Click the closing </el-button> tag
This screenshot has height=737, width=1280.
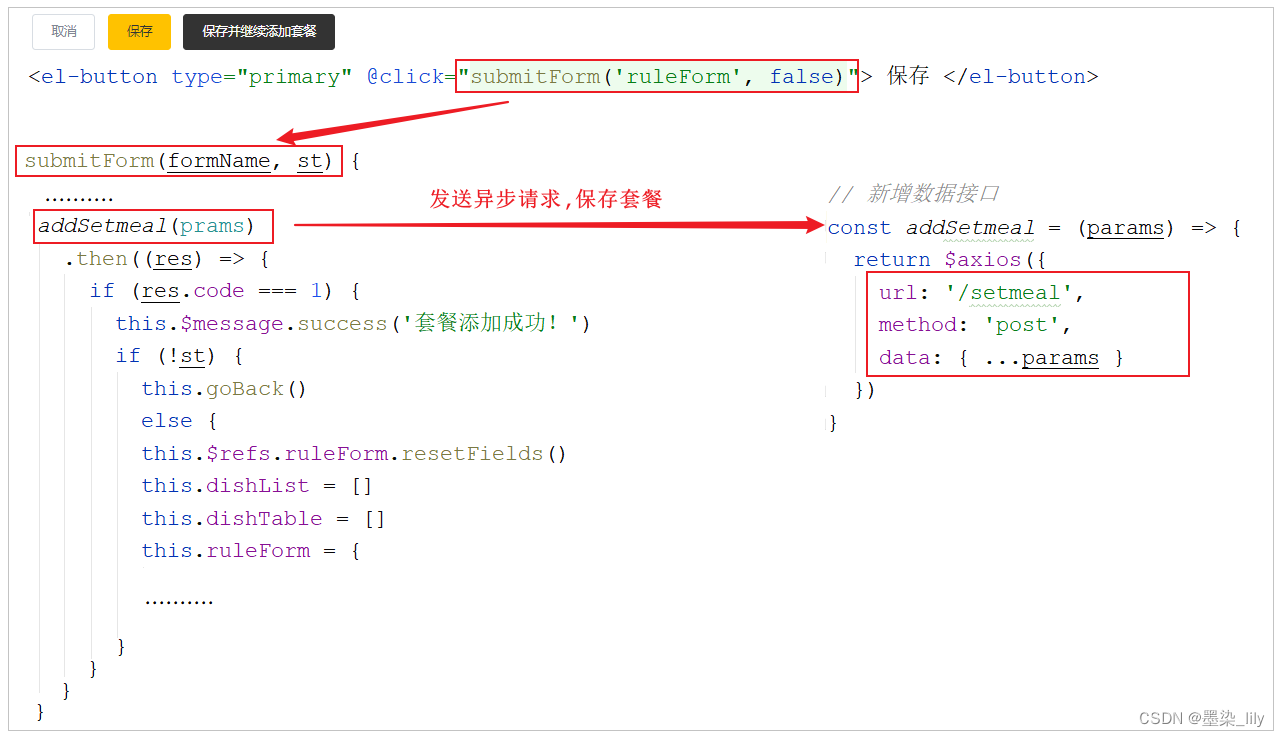click(1020, 77)
